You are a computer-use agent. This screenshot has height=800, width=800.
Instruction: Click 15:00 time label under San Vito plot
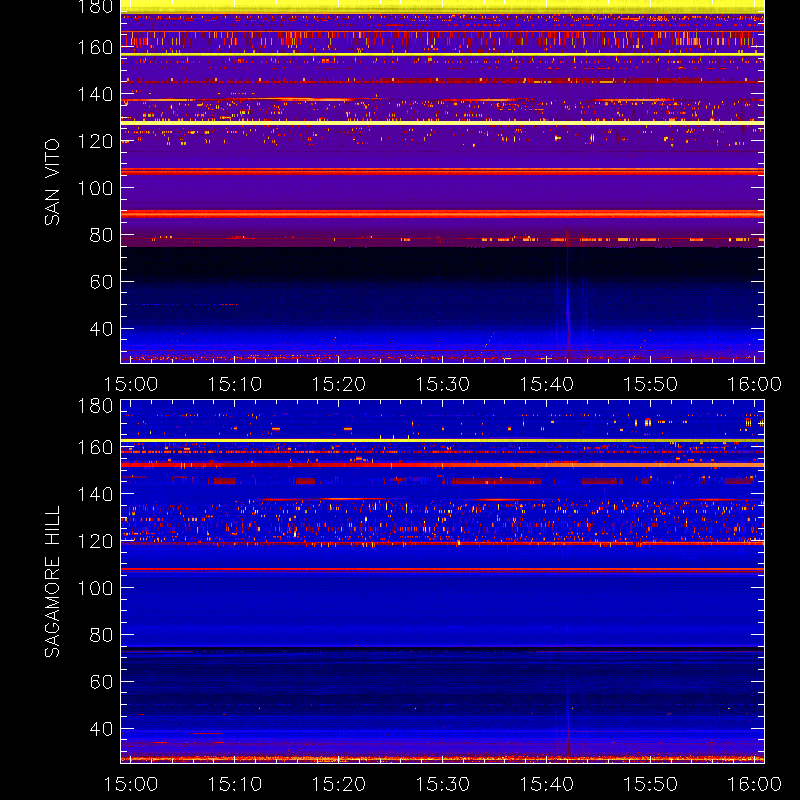pyautogui.click(x=131, y=384)
